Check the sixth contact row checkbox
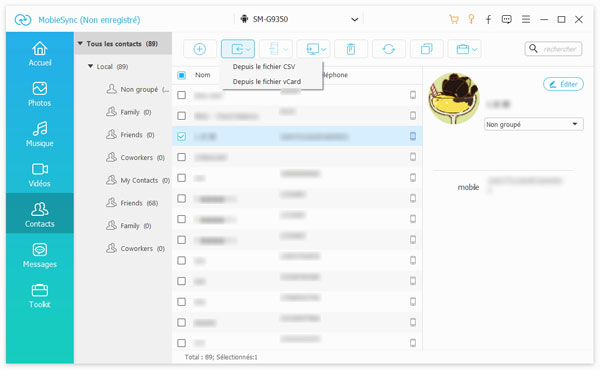The height and width of the screenshot is (370, 600). 181,198
